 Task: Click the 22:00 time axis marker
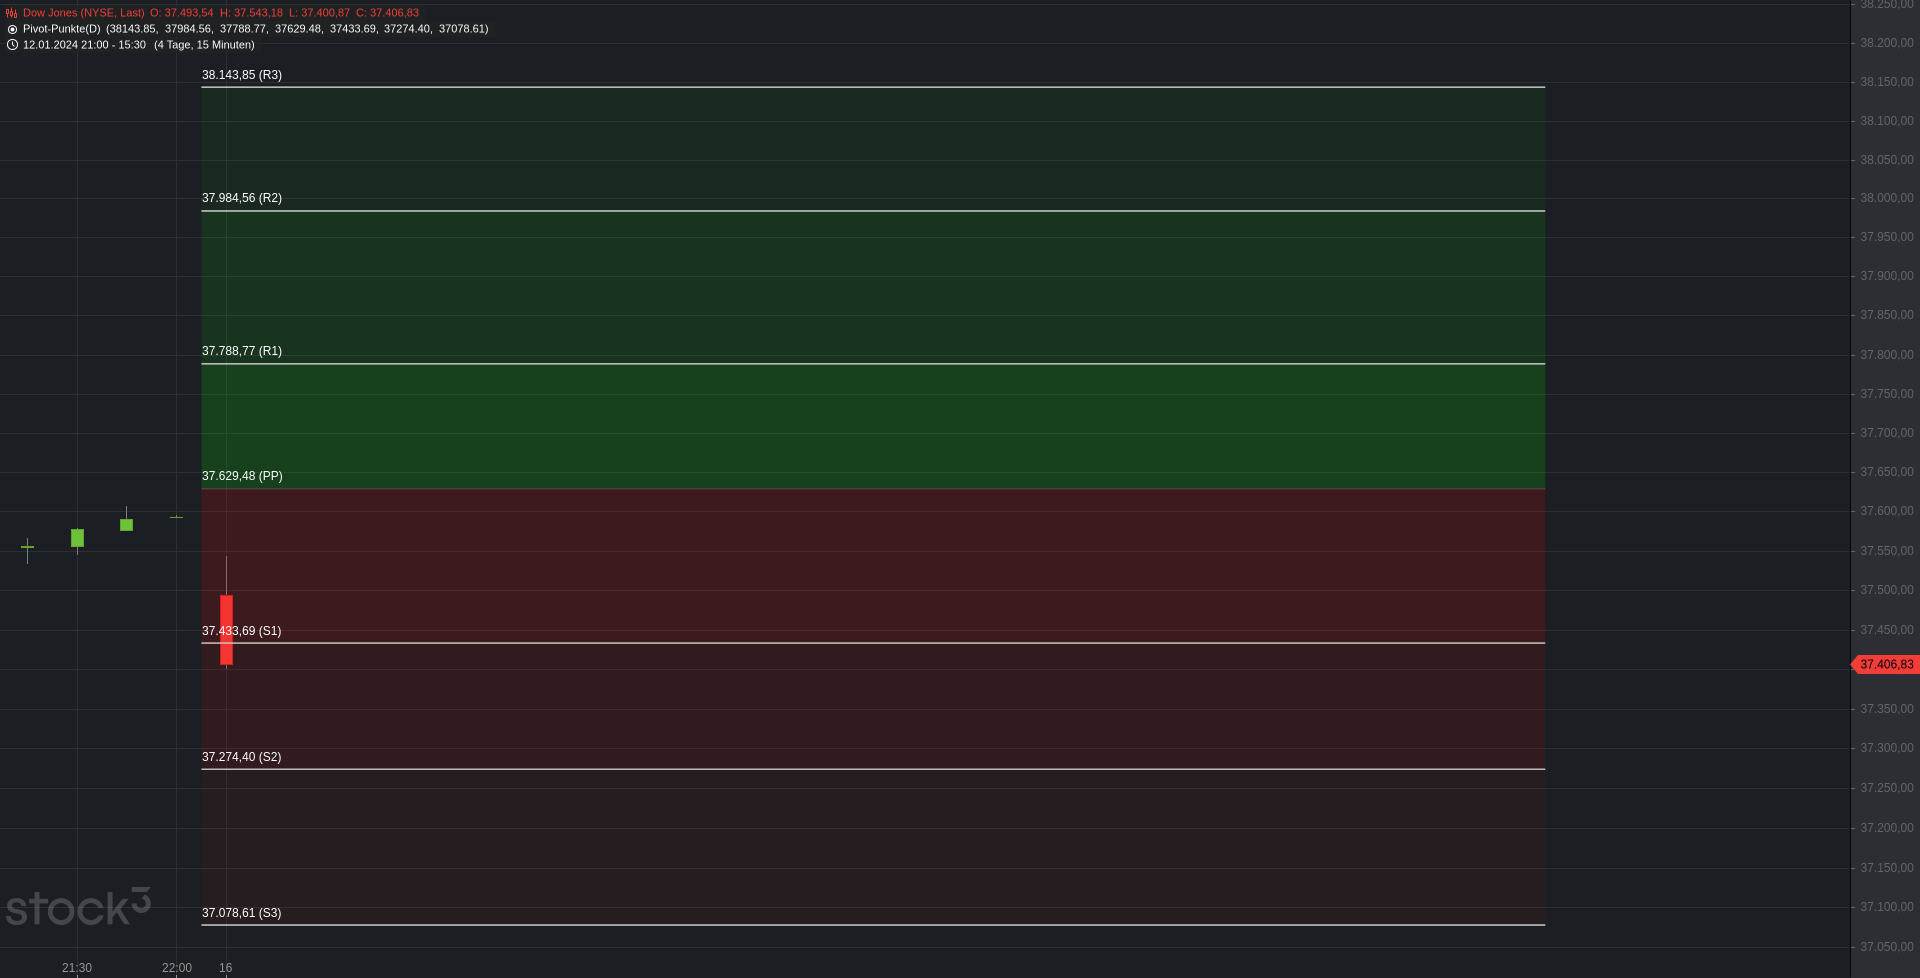[177, 968]
